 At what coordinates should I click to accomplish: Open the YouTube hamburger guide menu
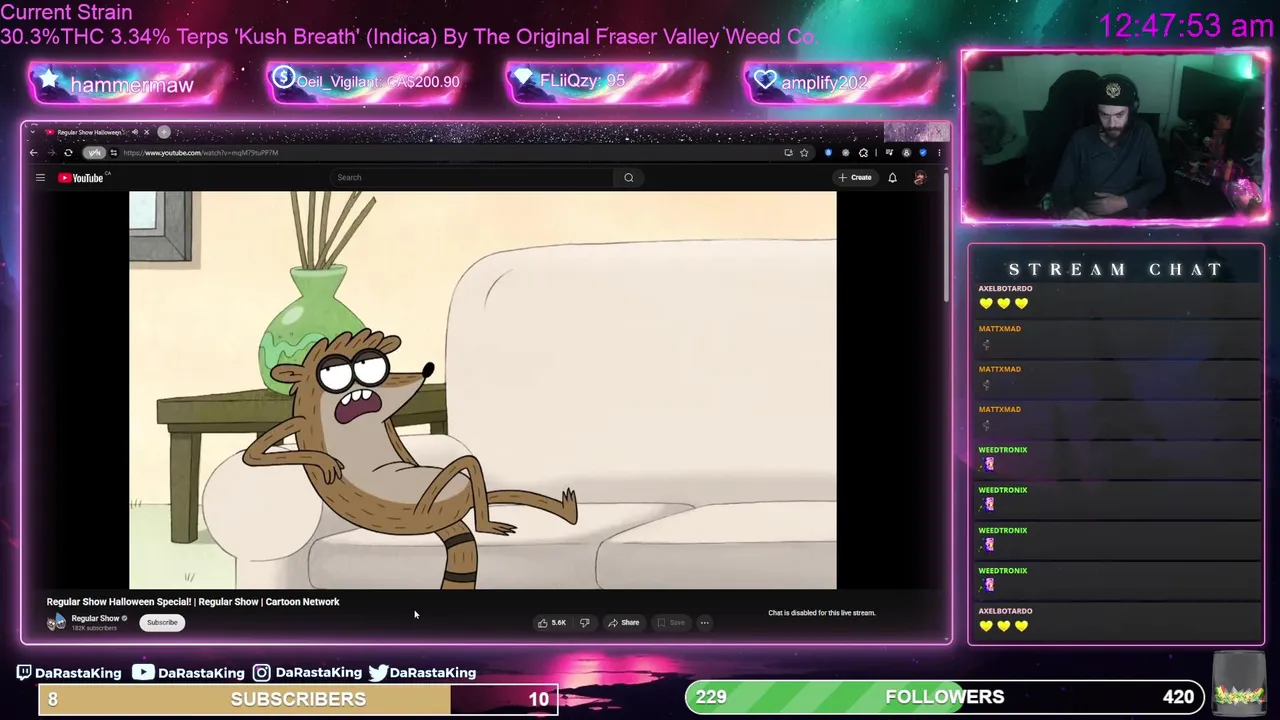pos(40,178)
